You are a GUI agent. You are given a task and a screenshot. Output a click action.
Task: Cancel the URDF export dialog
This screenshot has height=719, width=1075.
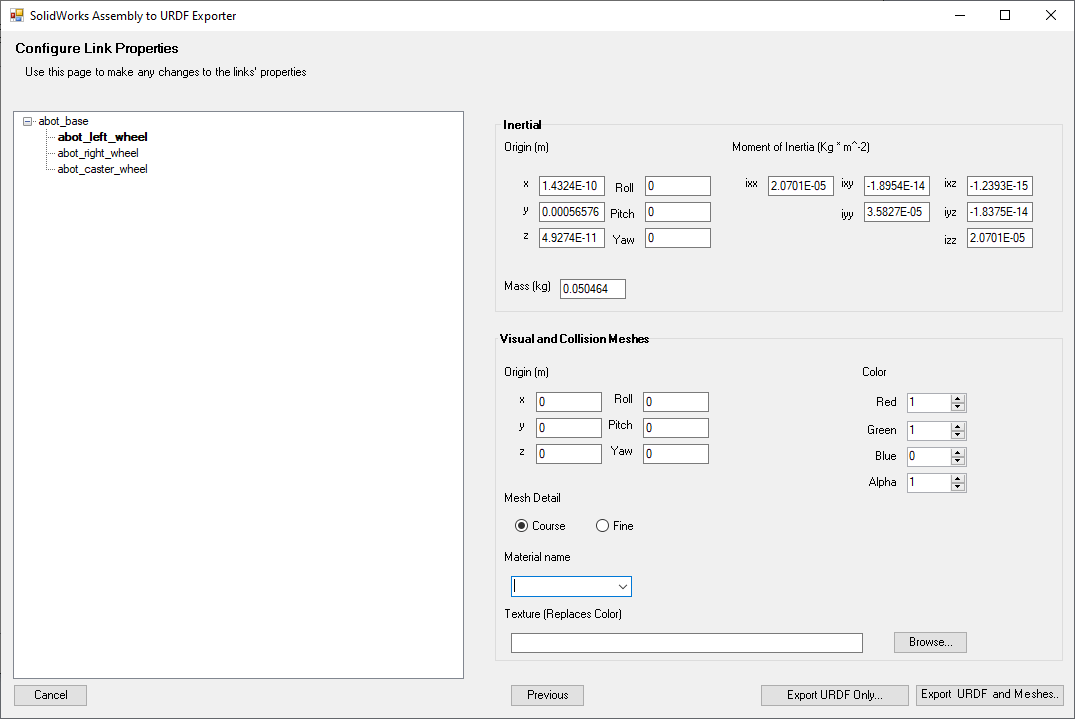click(51, 695)
